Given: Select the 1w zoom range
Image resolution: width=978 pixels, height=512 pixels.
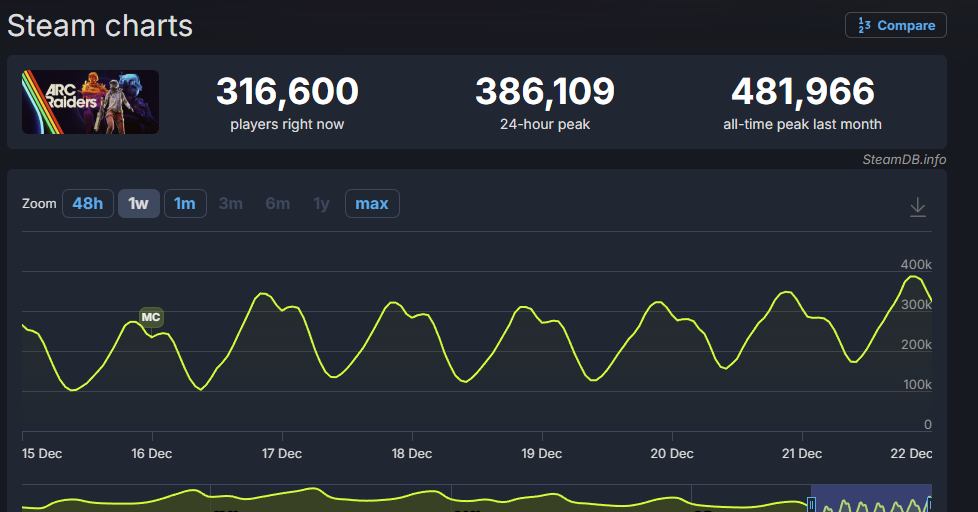Looking at the screenshot, I should [x=138, y=203].
